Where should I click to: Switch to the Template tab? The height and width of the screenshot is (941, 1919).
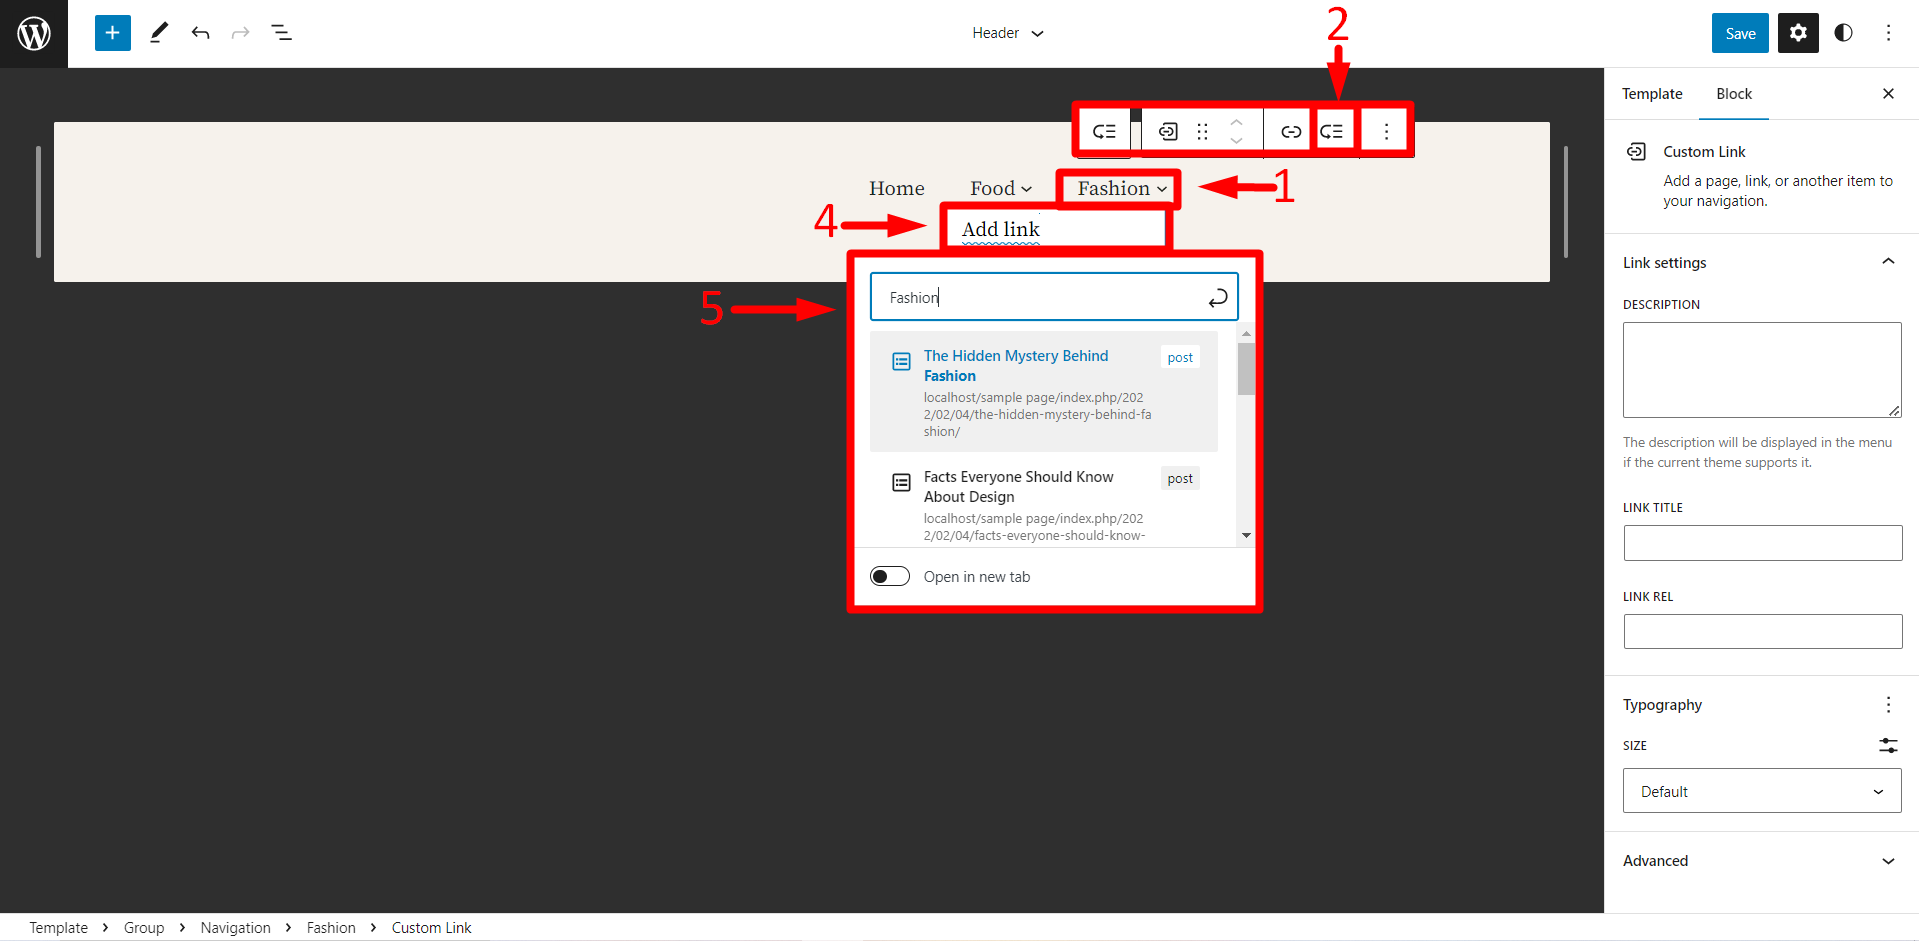point(1652,94)
